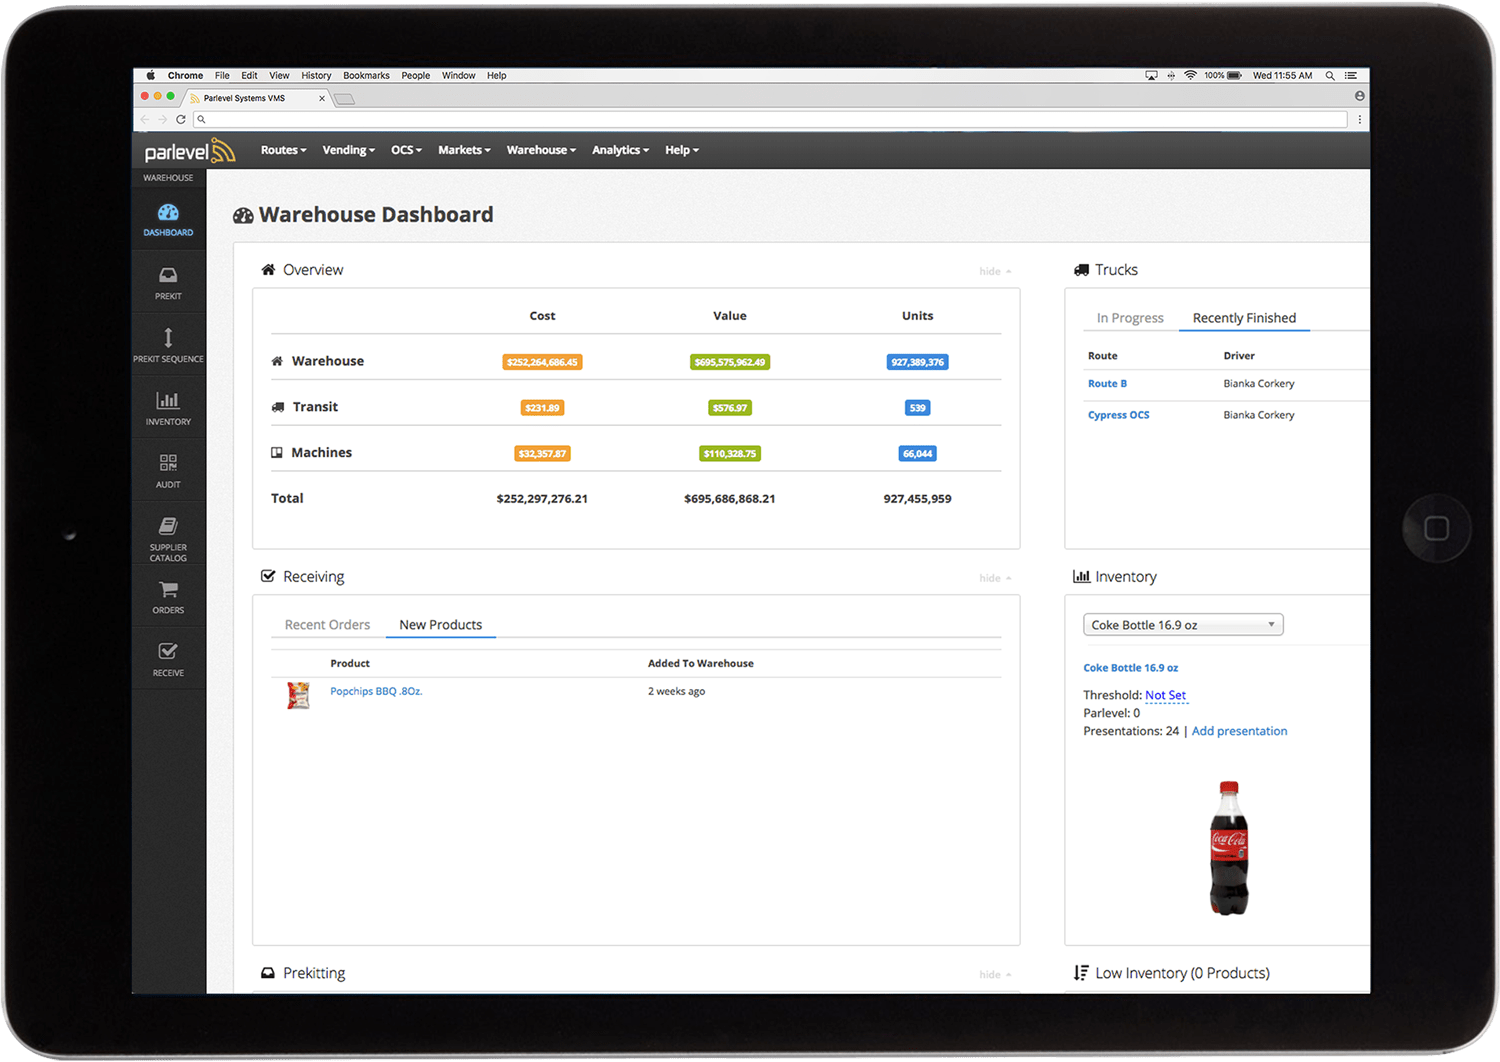Switch to the Recent Orders tab
Screen dimensions: 1500x1062
tap(327, 625)
